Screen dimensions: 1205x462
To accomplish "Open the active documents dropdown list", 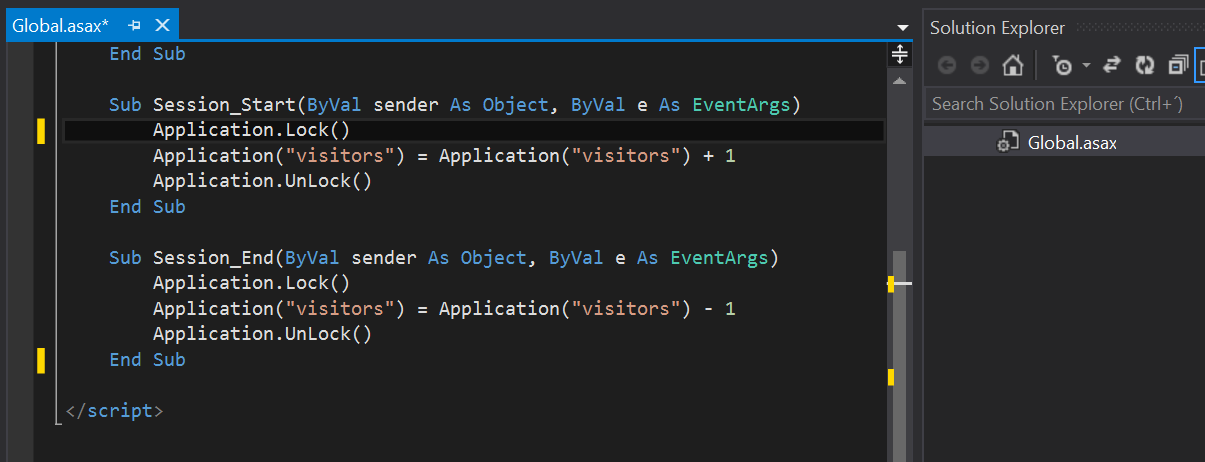I will pyautogui.click(x=904, y=27).
